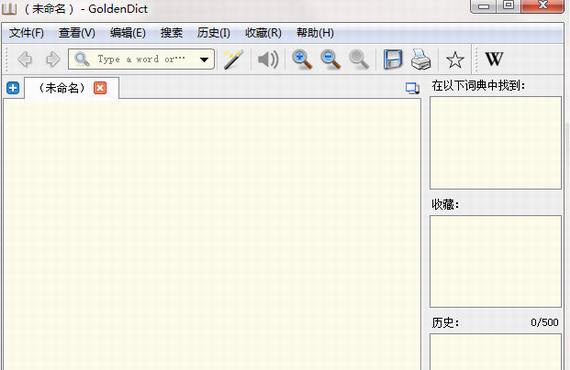This screenshot has width=570, height=370.
Task: Click the 收藏: panel label
Action: (x=445, y=204)
